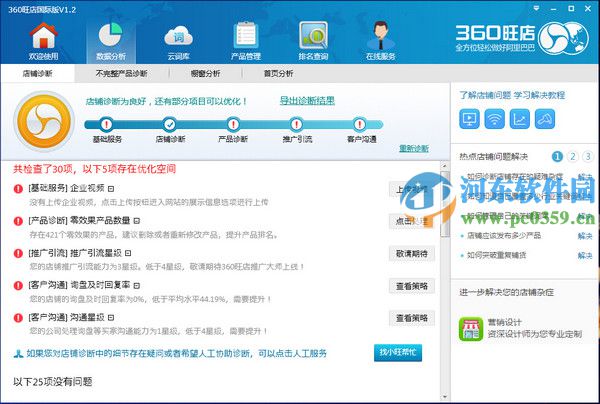Click 查看策略 for 沟通星级
The width and height of the screenshot is (600, 404).
[412, 318]
